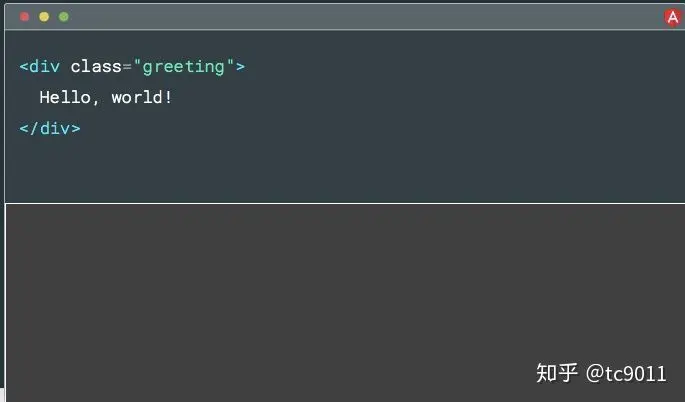Screen dimensions: 685x402
Task: Click the class attribute keyword
Action: point(95,67)
